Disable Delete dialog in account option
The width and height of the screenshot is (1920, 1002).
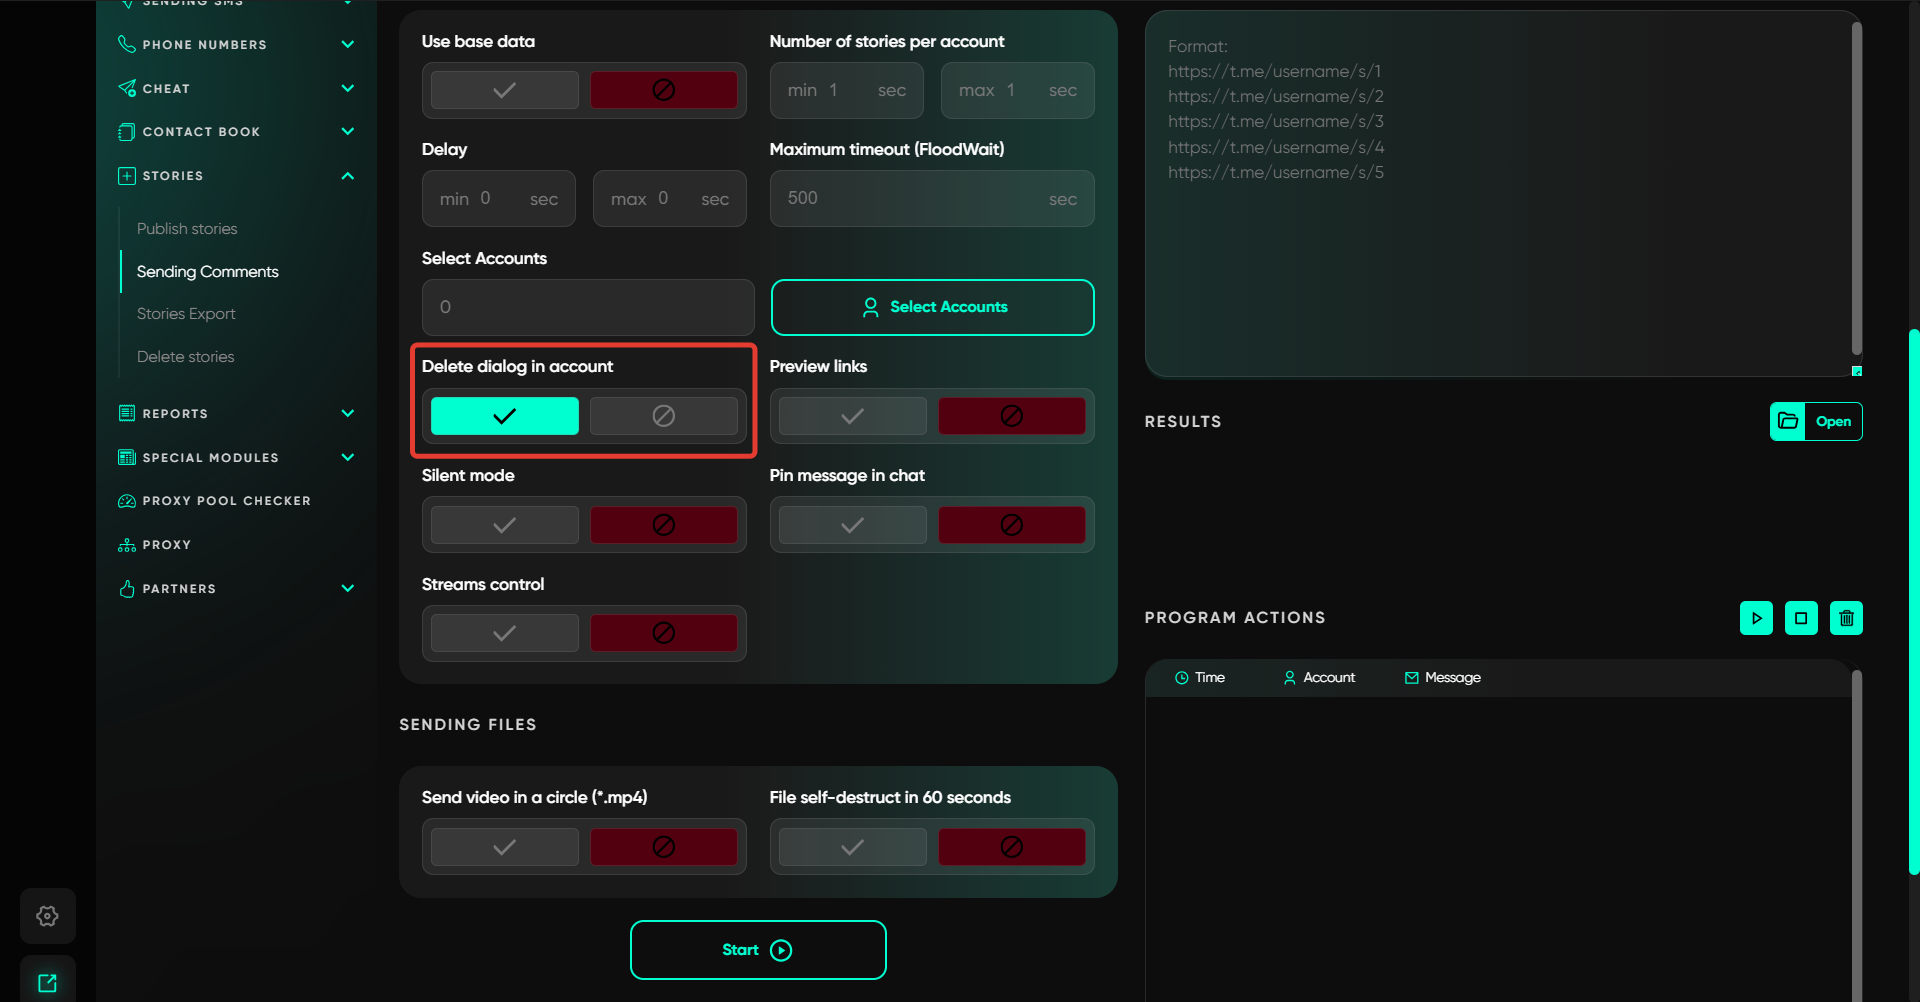(x=663, y=416)
